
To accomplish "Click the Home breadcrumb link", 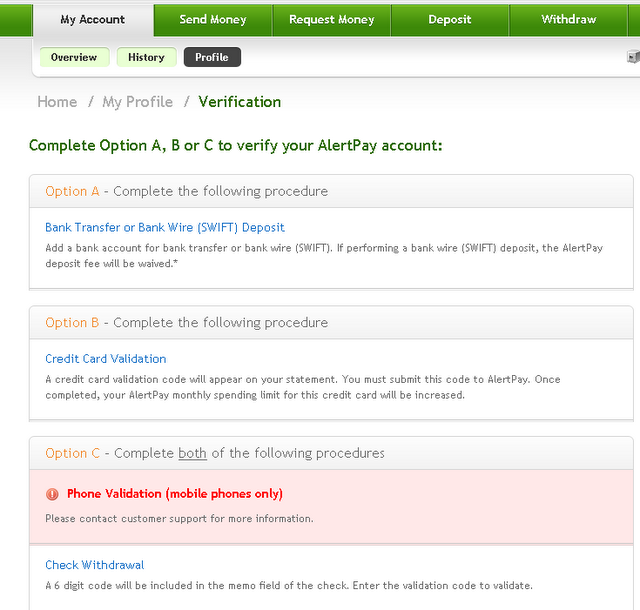I will point(57,102).
